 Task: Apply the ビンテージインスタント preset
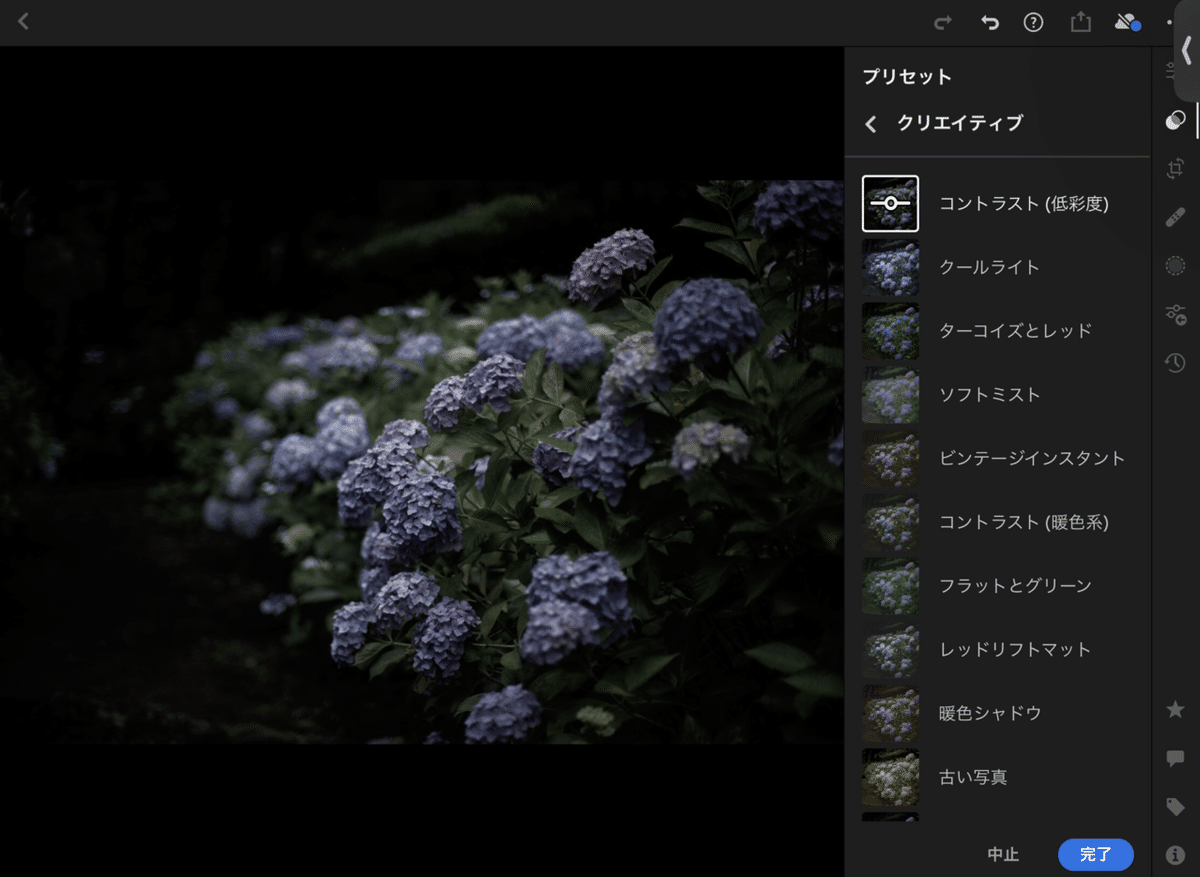pyautogui.click(x=1032, y=458)
